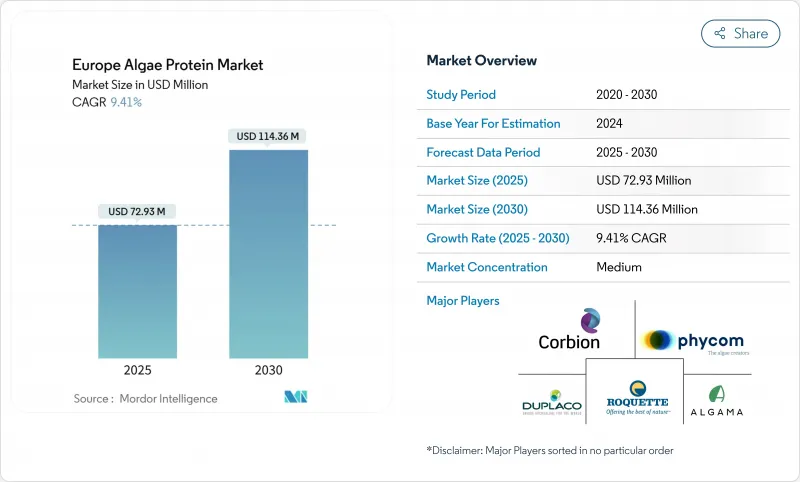Click the Major Players disclaimer text
Image resolution: width=800 pixels, height=482 pixels.
click(549, 450)
